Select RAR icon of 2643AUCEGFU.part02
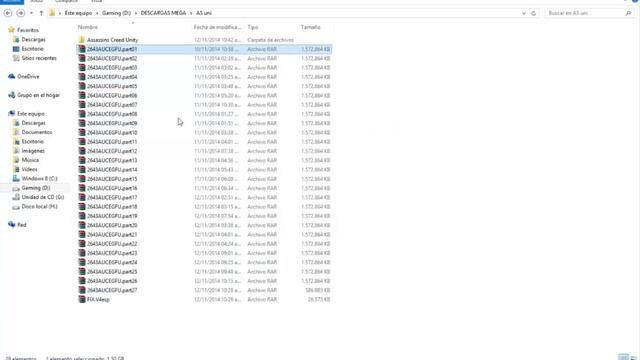Screen dimensions: 640x360 coord(82,58)
